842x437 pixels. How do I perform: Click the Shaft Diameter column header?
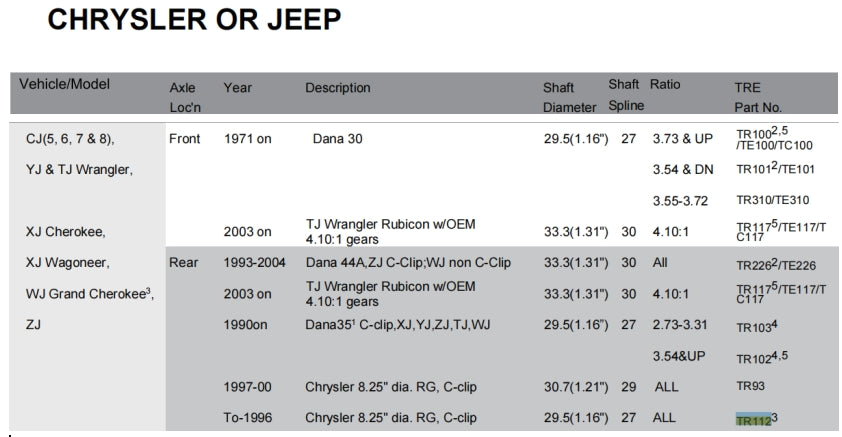[570, 97]
